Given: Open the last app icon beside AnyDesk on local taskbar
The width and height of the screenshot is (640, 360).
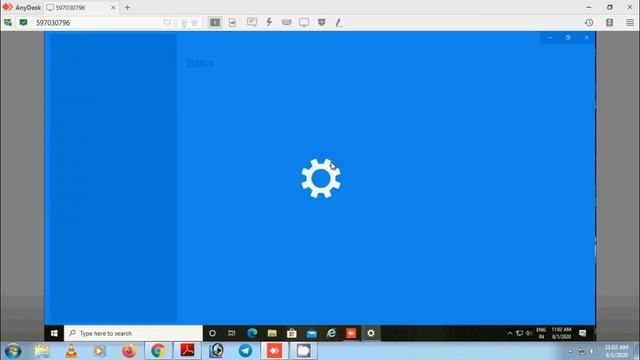Looking at the screenshot, I should pyautogui.click(x=303, y=351).
